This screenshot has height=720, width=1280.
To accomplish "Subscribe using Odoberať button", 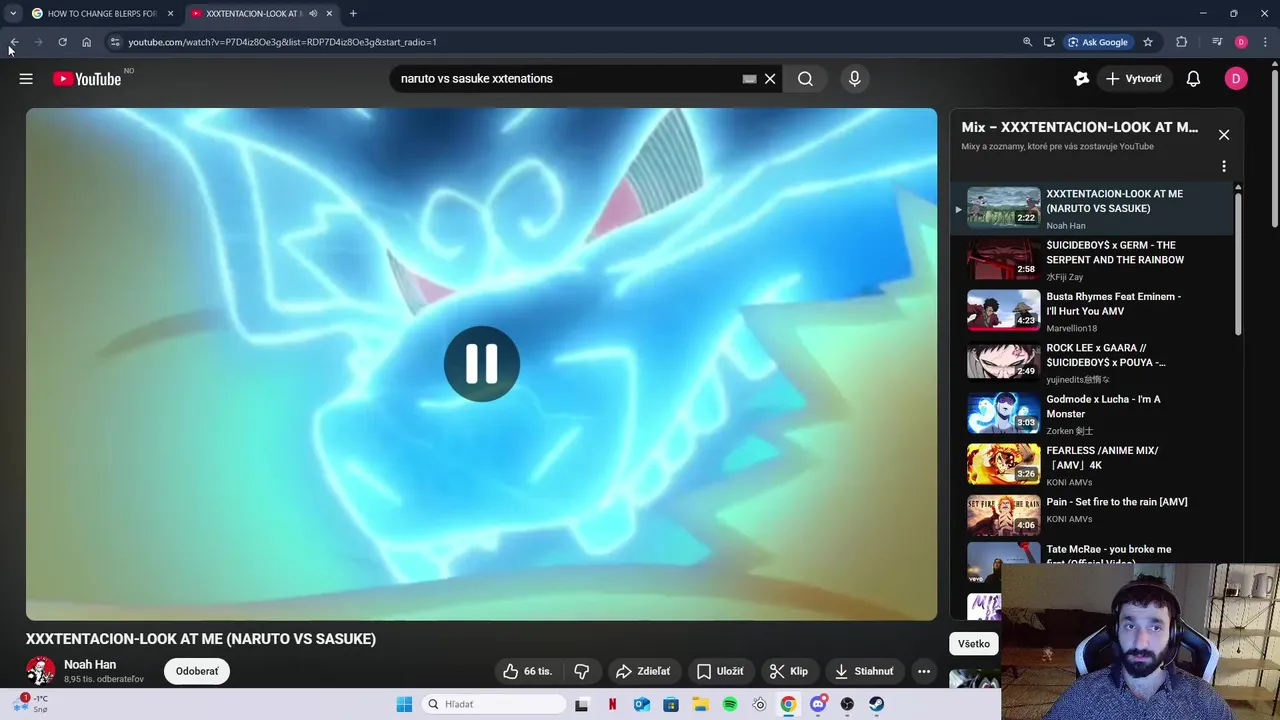I will 197,671.
